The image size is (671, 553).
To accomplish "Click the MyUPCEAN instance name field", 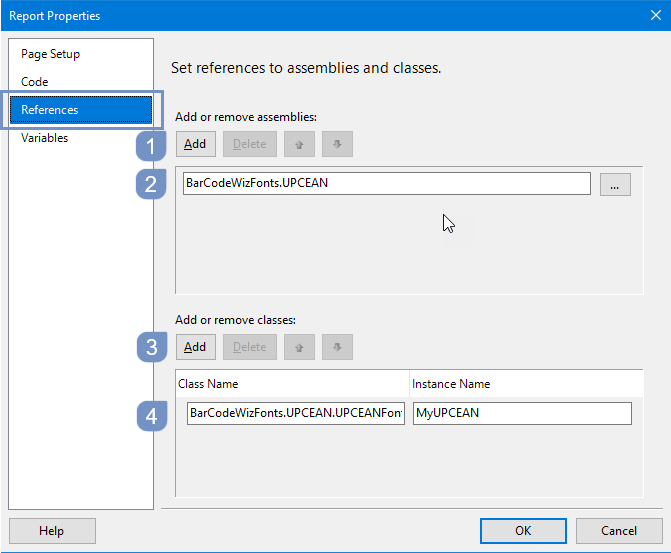I will 522,413.
